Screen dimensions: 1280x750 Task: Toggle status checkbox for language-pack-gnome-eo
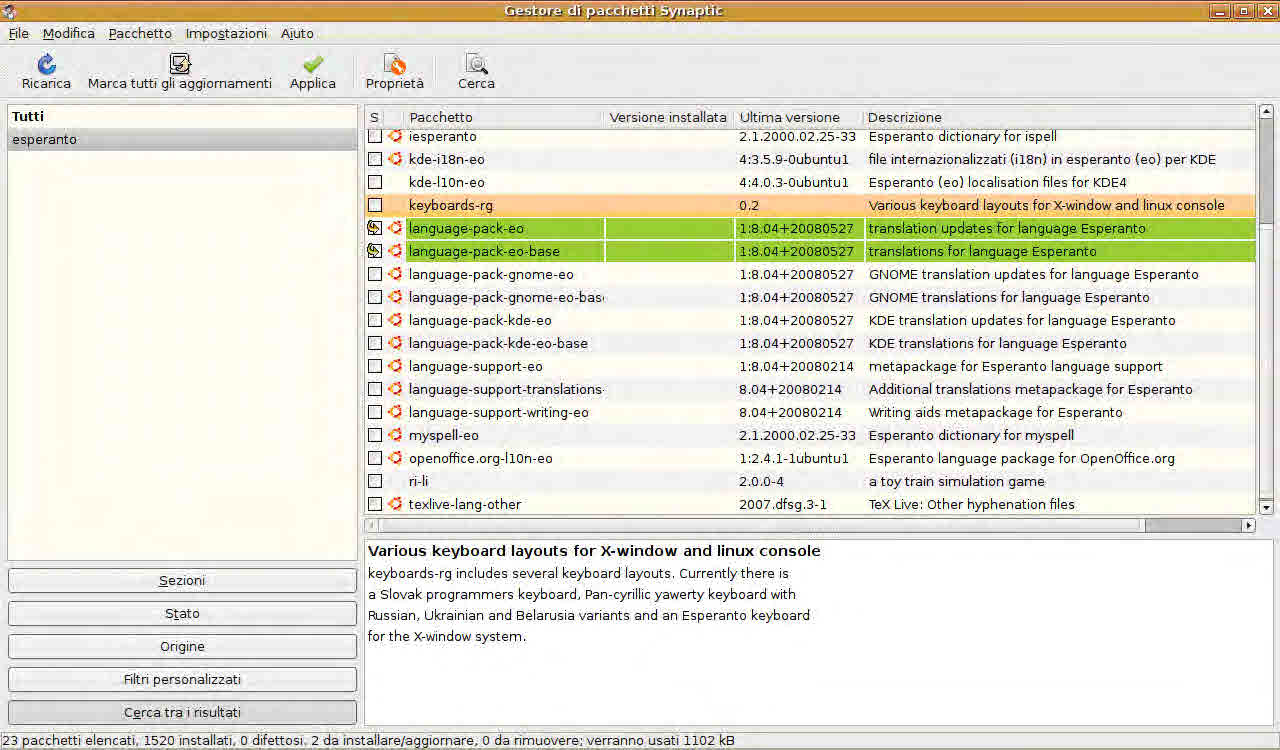pos(375,274)
